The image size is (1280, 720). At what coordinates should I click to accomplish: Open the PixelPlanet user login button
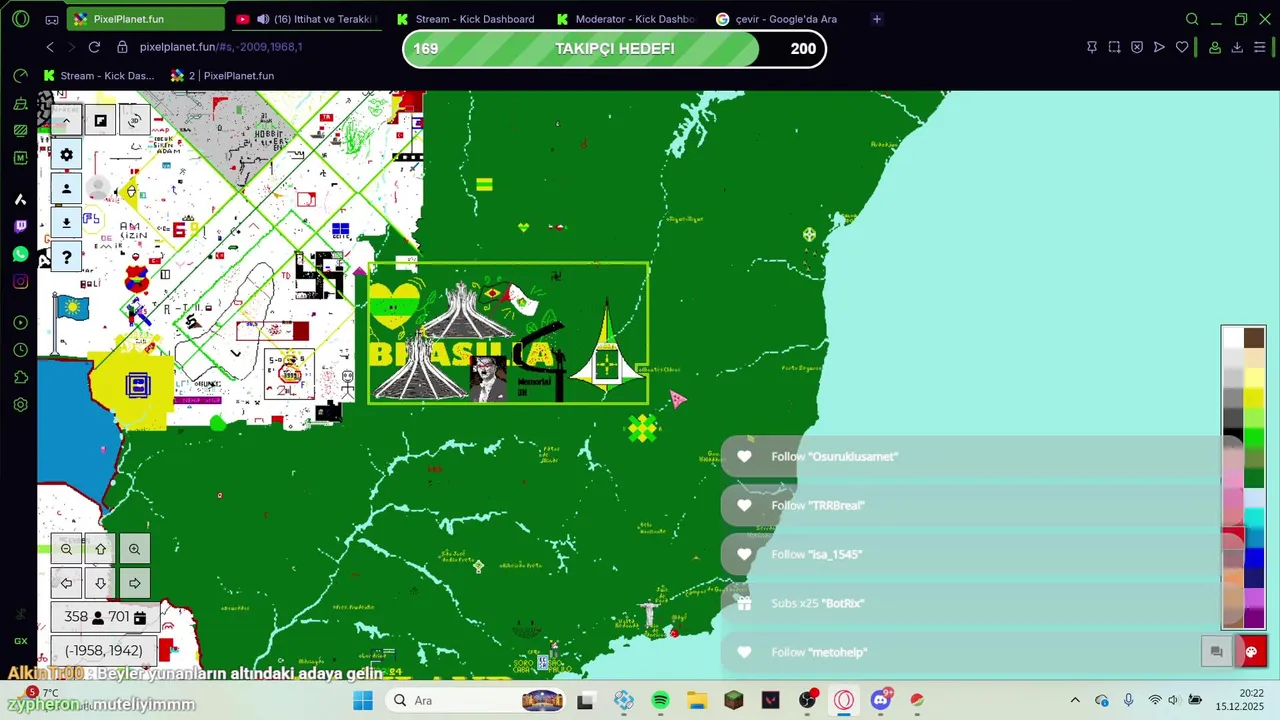point(66,188)
